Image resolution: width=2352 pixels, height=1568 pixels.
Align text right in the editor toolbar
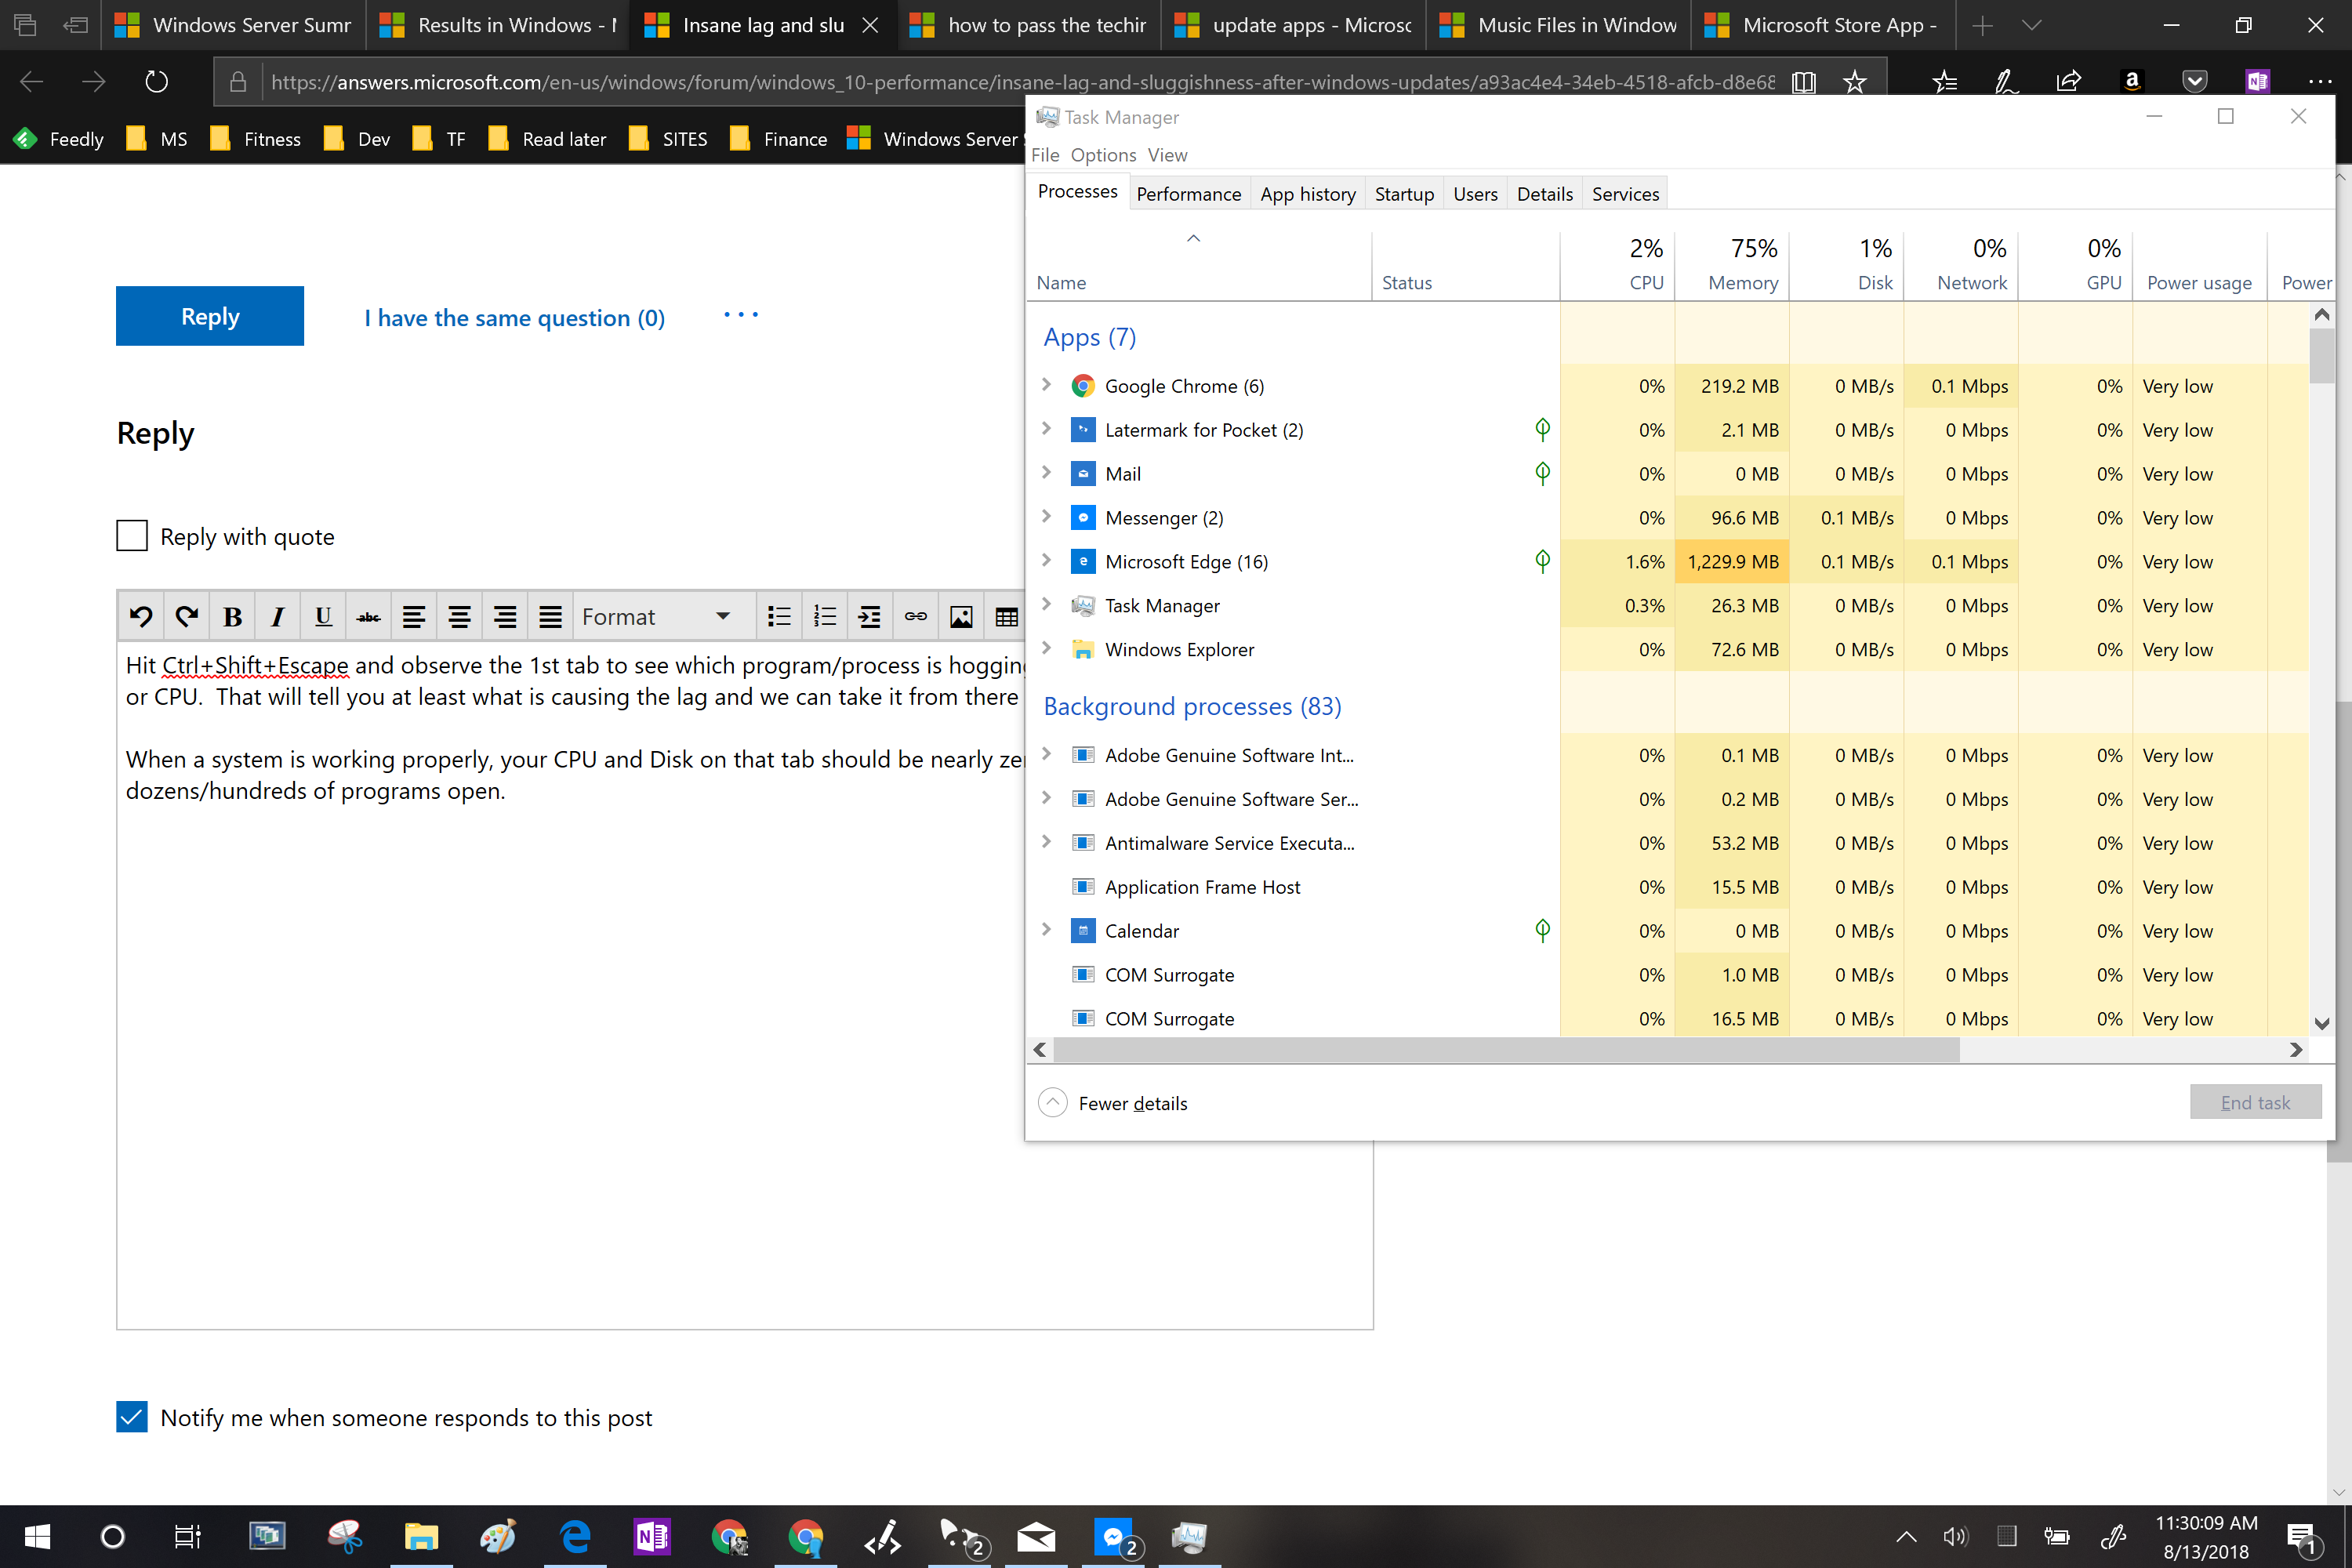pyautogui.click(x=505, y=616)
